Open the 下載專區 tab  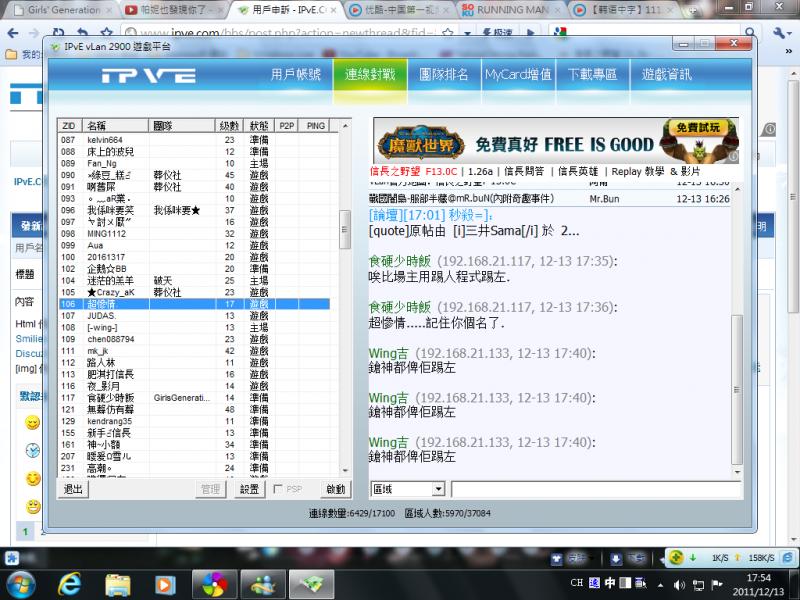pyautogui.click(x=592, y=75)
